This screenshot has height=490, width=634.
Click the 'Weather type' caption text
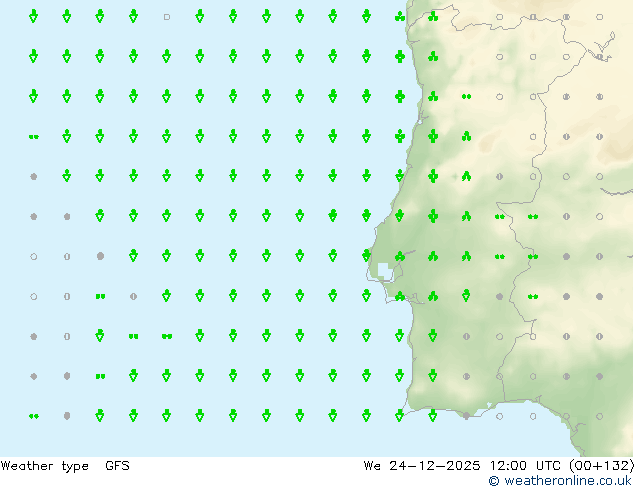pos(44,466)
